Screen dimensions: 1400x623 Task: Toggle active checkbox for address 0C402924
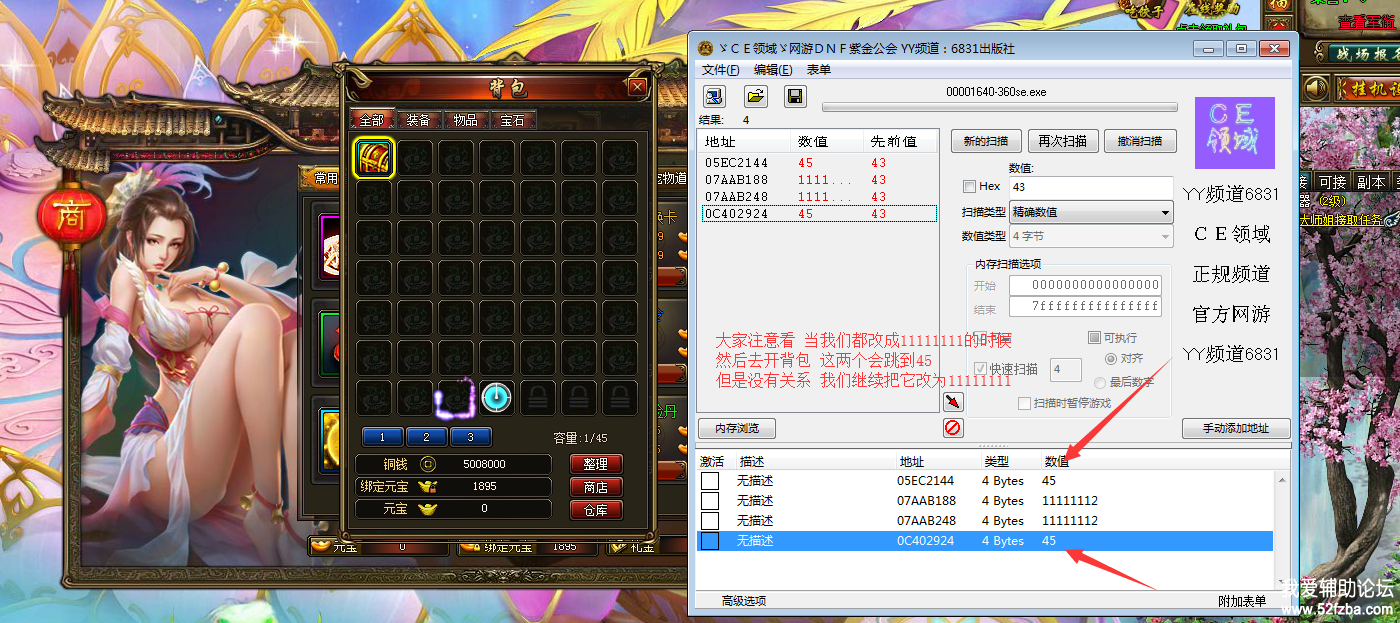pos(709,541)
